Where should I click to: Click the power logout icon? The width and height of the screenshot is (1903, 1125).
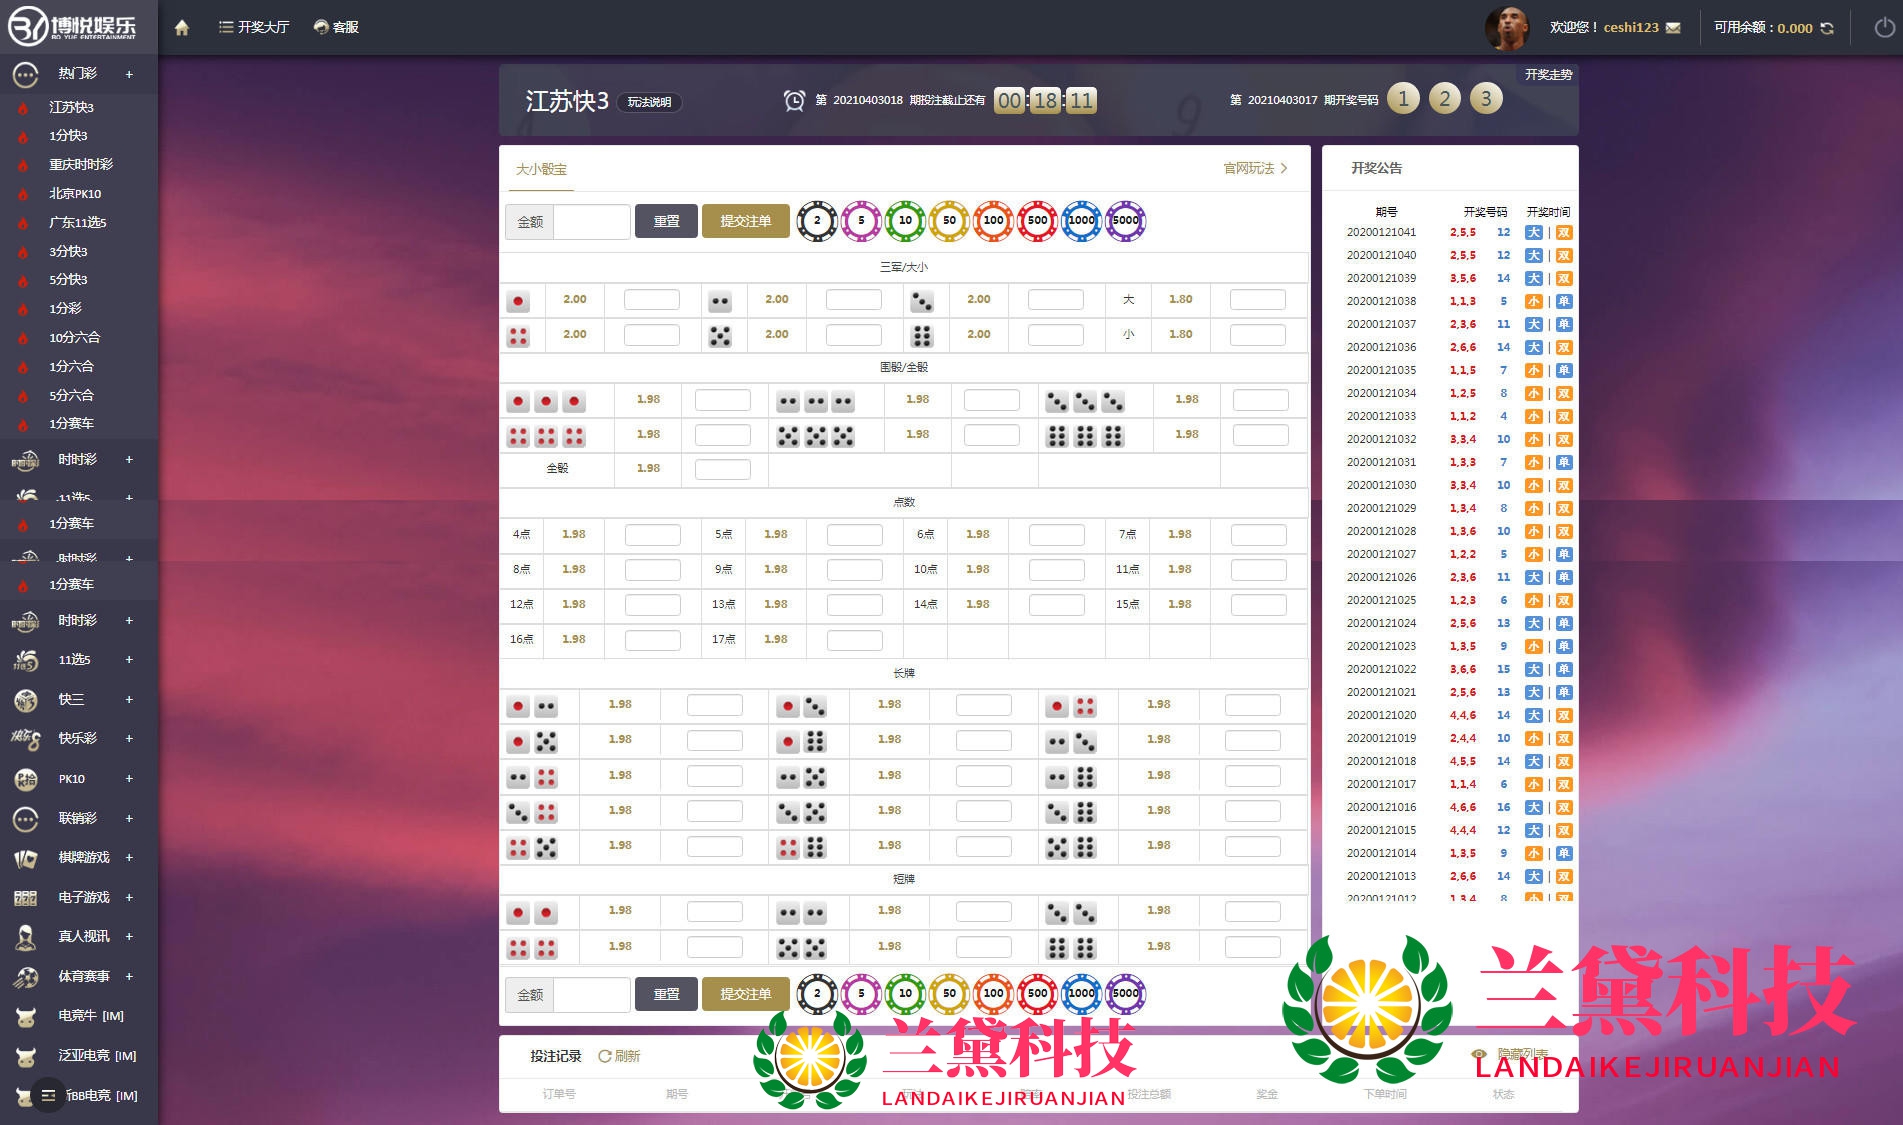click(x=1884, y=28)
